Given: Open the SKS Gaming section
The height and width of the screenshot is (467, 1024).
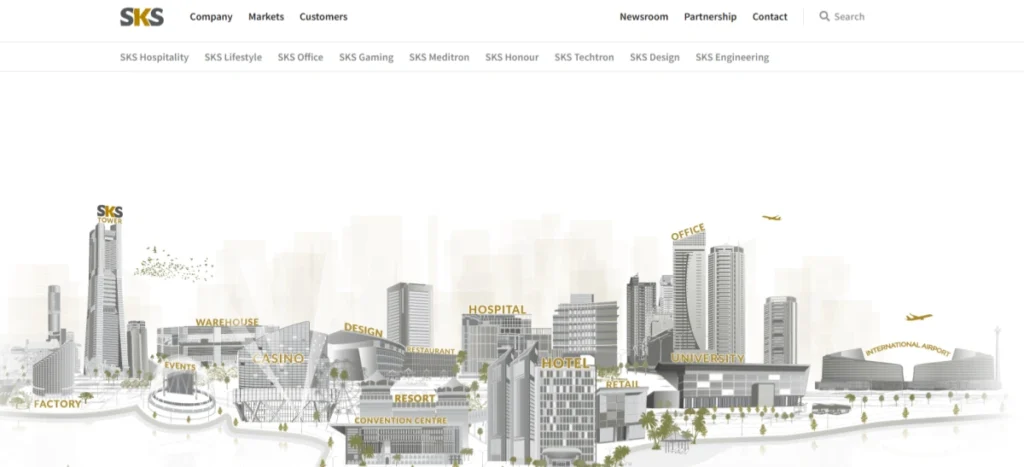Looking at the screenshot, I should tap(366, 57).
